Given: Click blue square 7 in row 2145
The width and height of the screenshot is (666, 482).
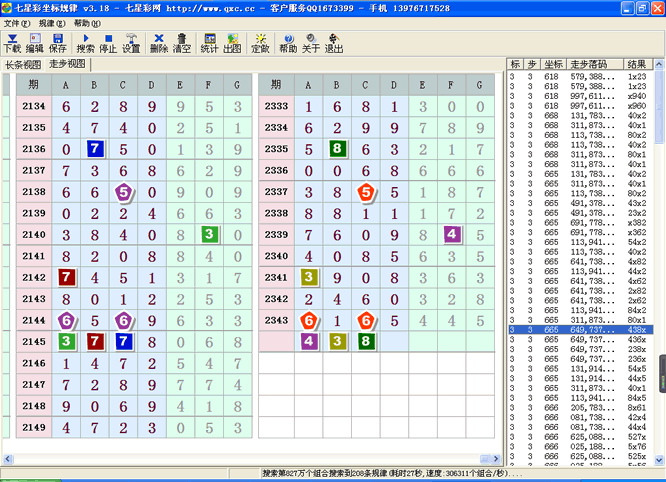Looking at the screenshot, I should pyautogui.click(x=123, y=341).
